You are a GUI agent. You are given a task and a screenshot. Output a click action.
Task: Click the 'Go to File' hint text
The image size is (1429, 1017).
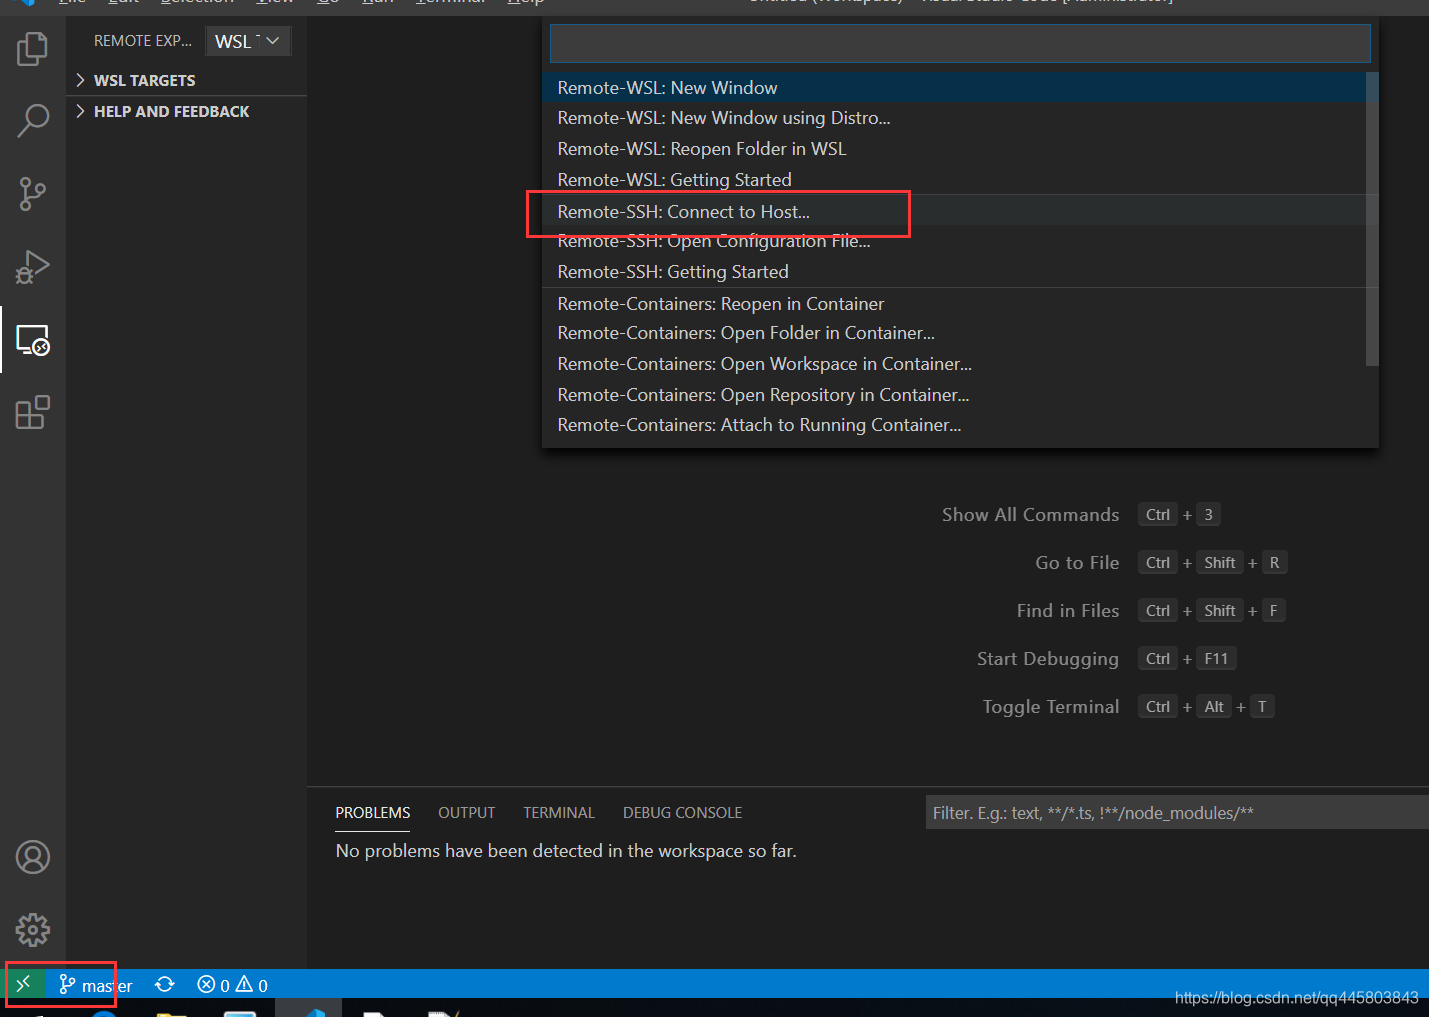(x=1078, y=563)
